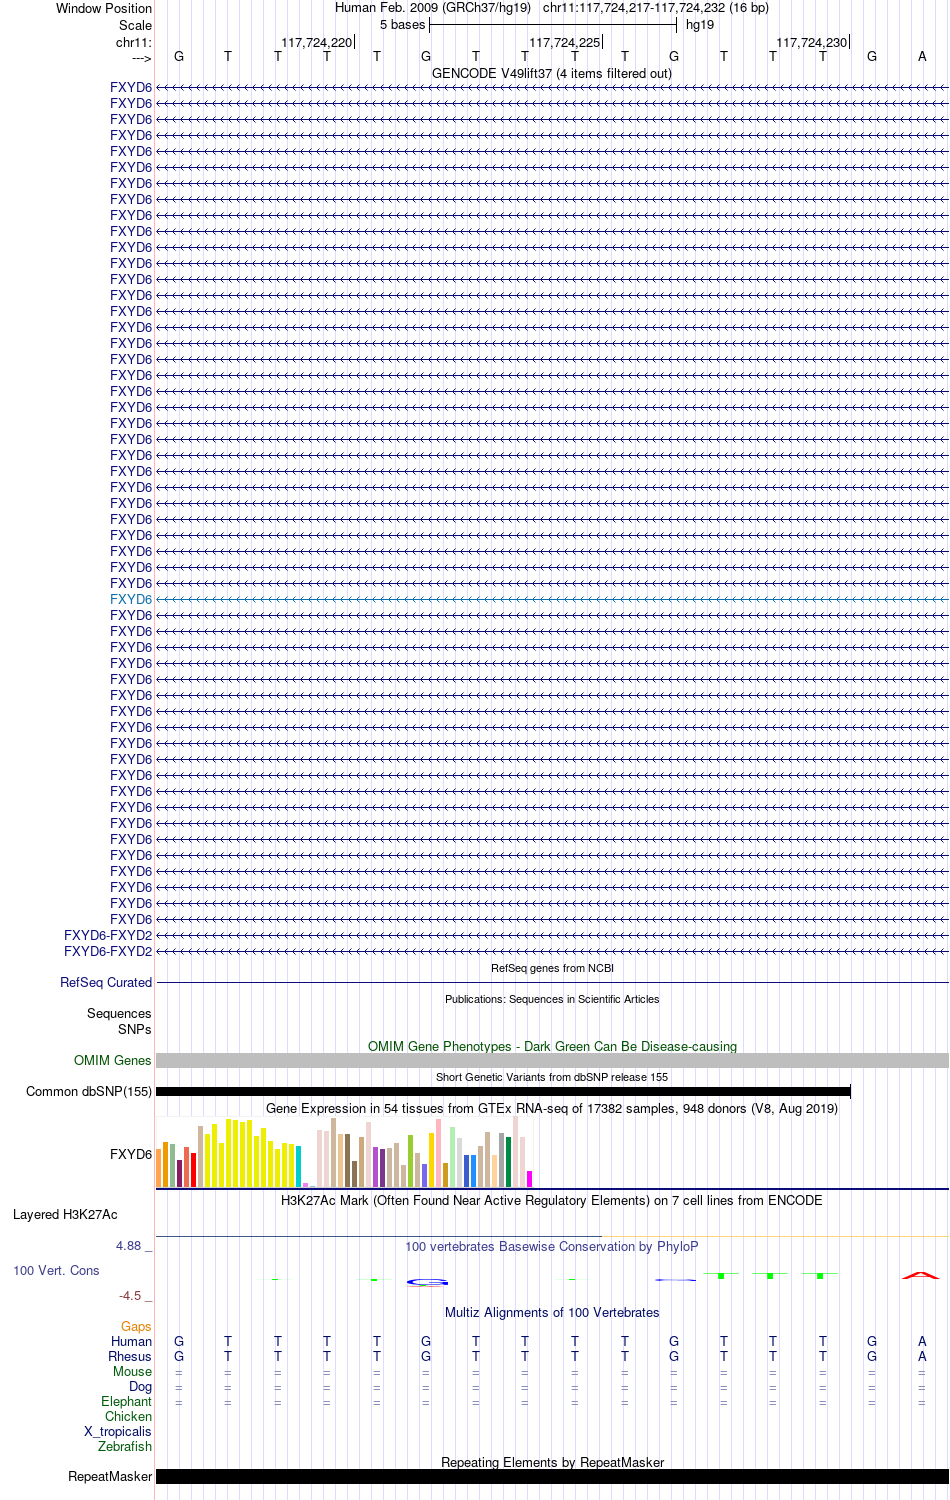This screenshot has width=950, height=1500.
Task: Click the Scale label
Action: coord(136,25)
